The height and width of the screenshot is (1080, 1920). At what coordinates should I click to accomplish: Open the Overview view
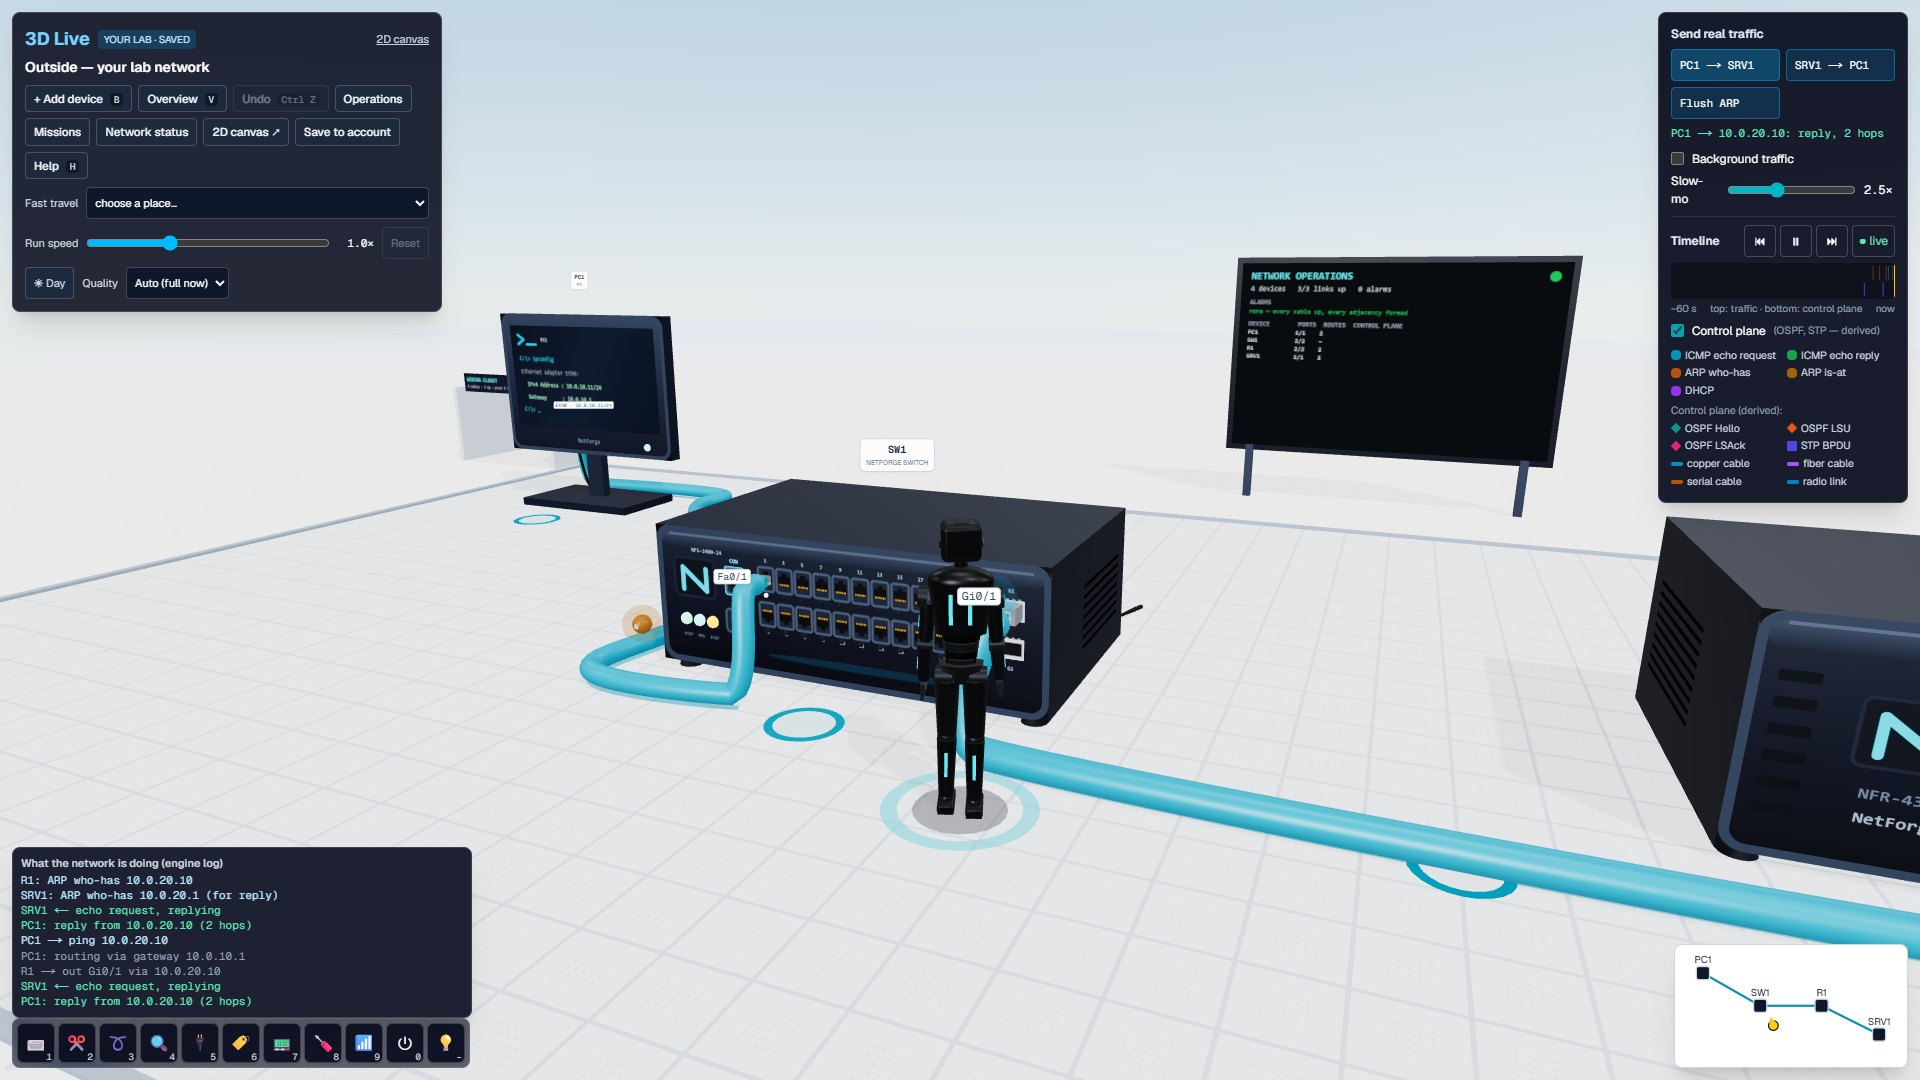(x=182, y=99)
